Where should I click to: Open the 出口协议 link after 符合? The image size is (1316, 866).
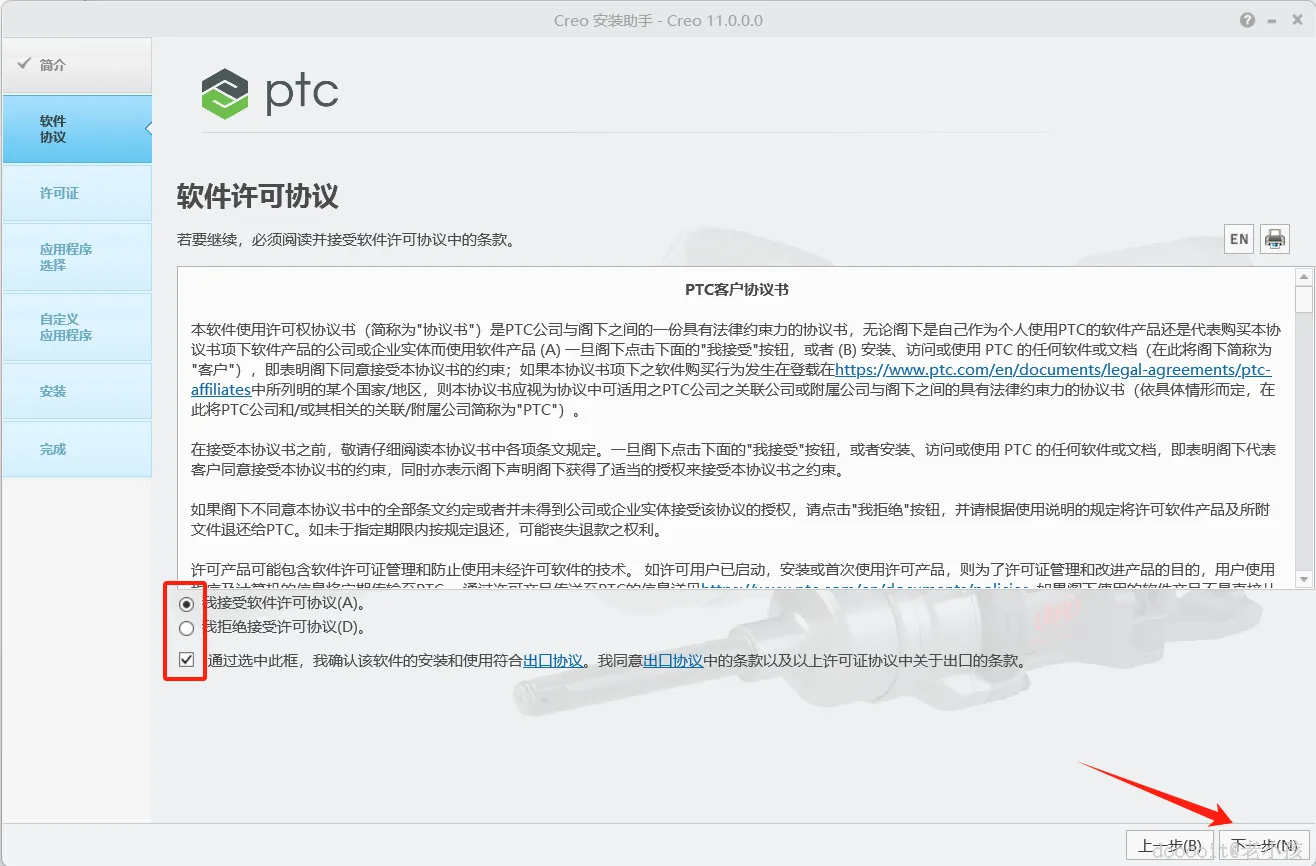coord(553,660)
